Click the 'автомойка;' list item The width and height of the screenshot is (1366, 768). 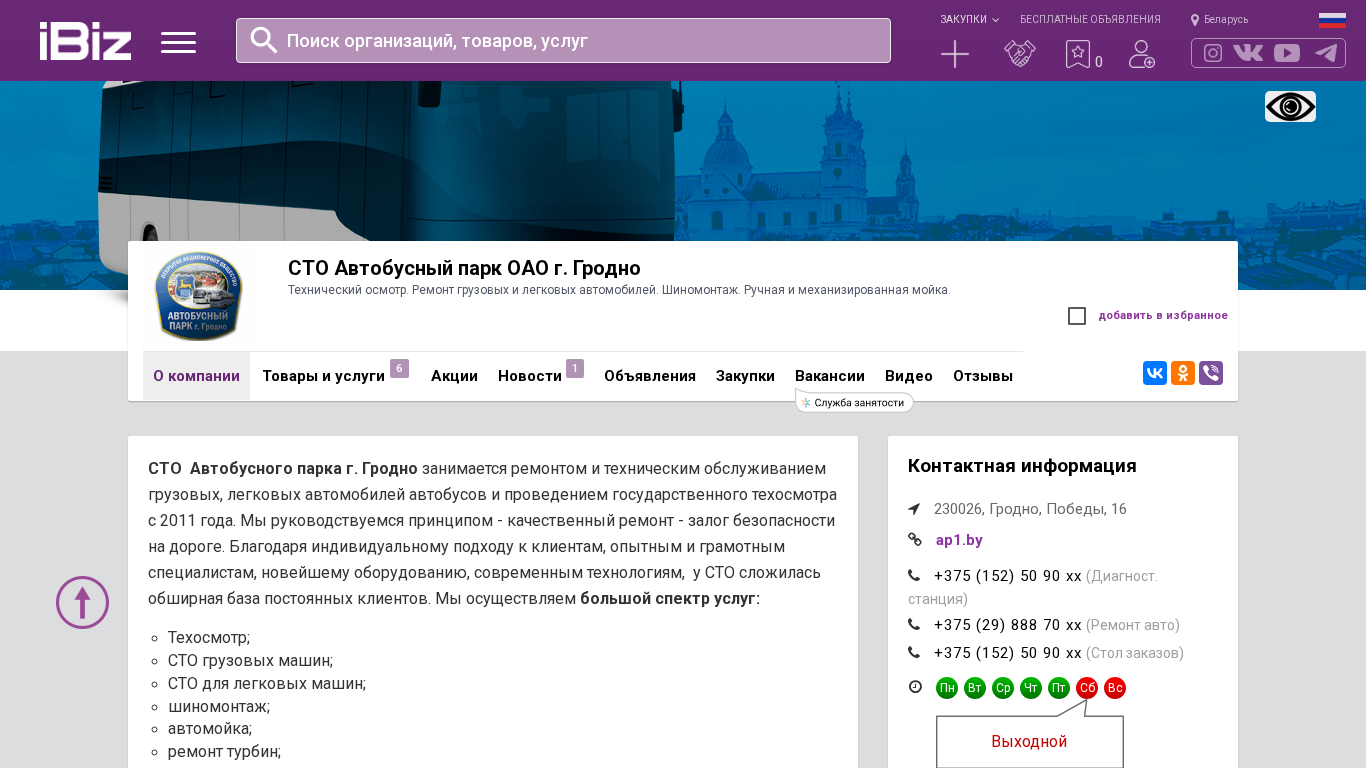click(x=210, y=728)
